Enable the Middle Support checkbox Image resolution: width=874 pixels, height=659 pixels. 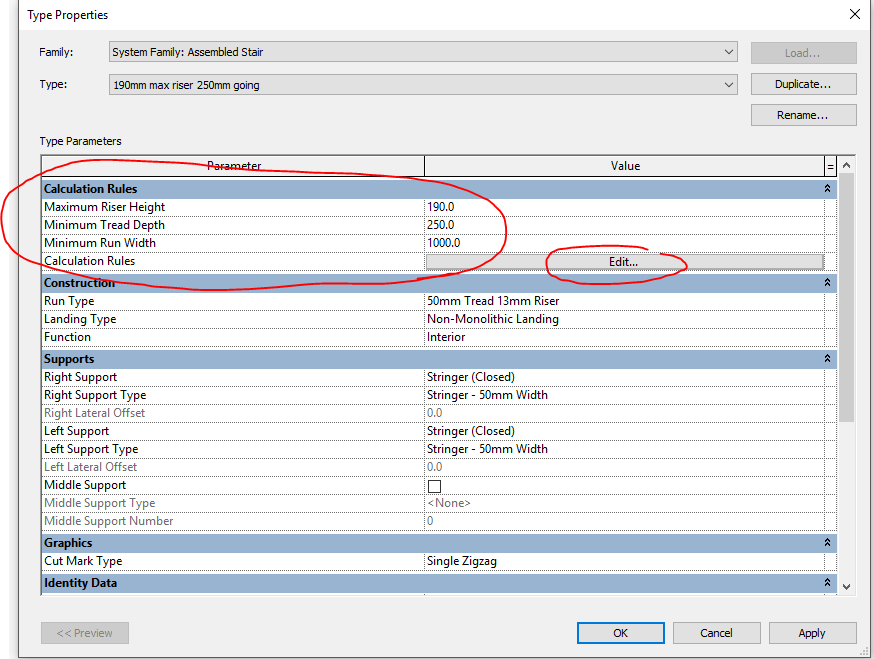pyautogui.click(x=434, y=486)
